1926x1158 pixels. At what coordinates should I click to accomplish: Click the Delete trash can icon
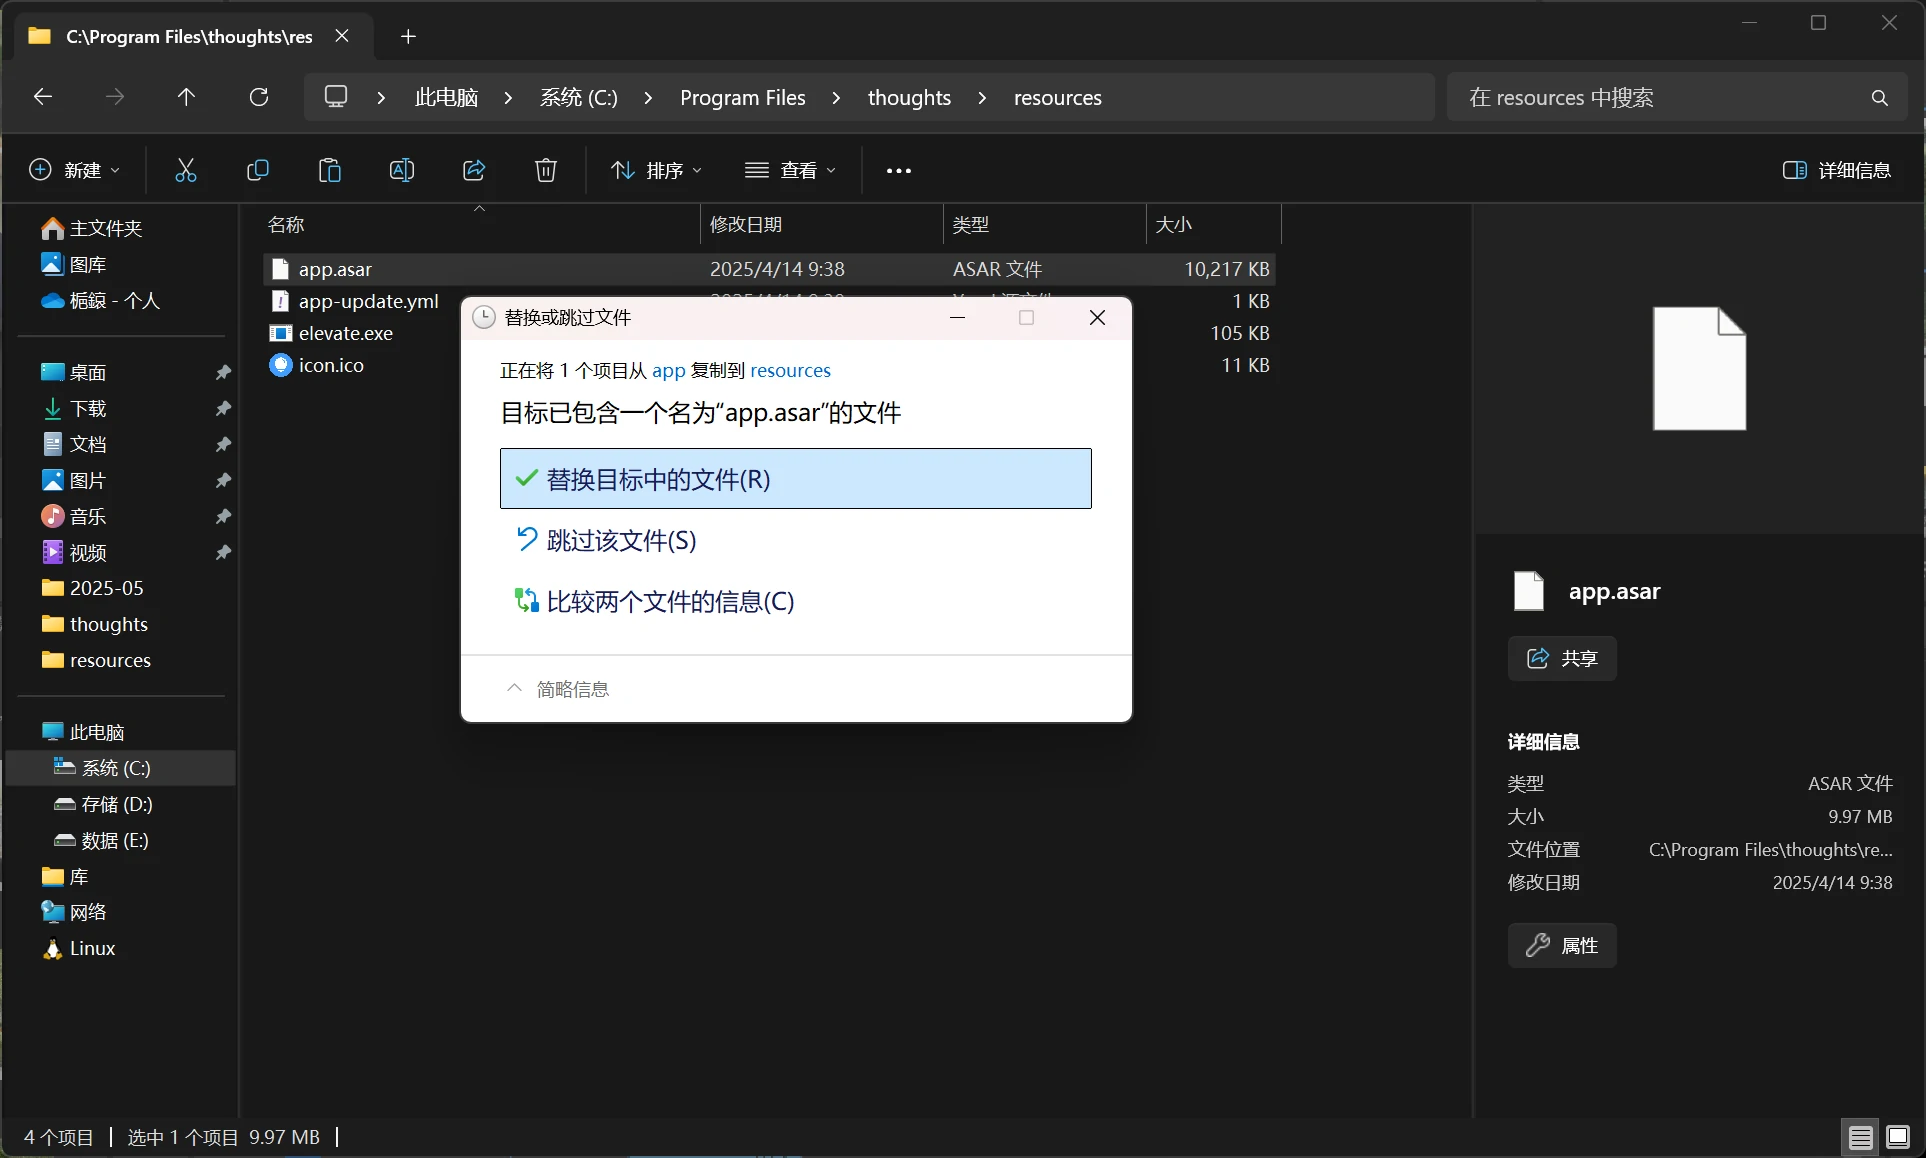[x=546, y=170]
